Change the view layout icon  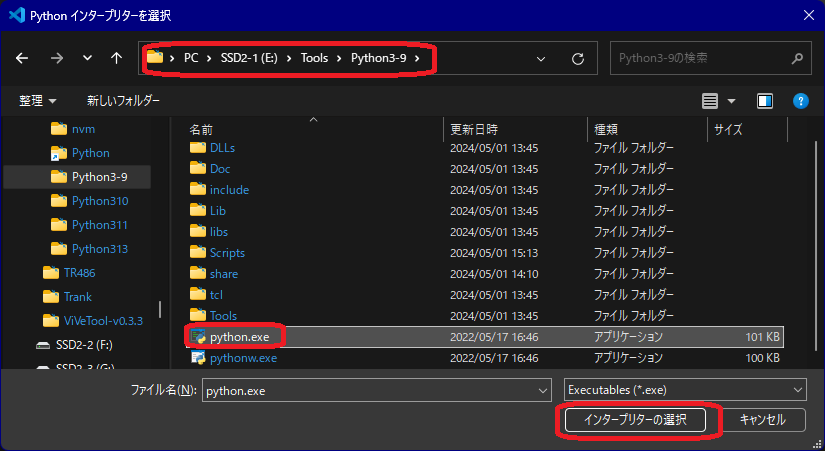point(710,101)
